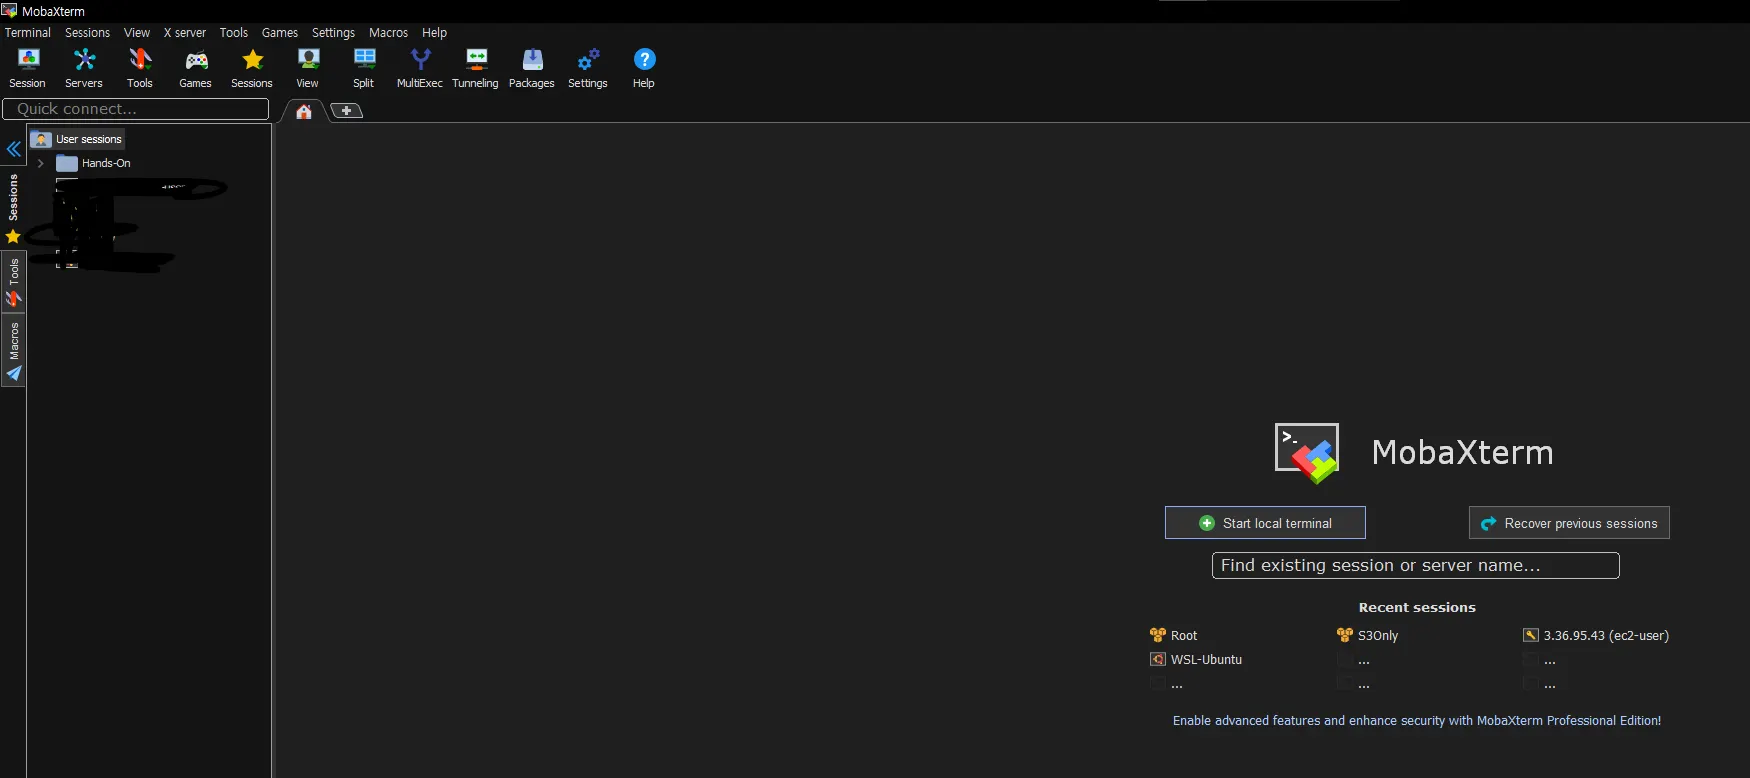Open the Macros menu
This screenshot has width=1750, height=778.
coord(388,33)
